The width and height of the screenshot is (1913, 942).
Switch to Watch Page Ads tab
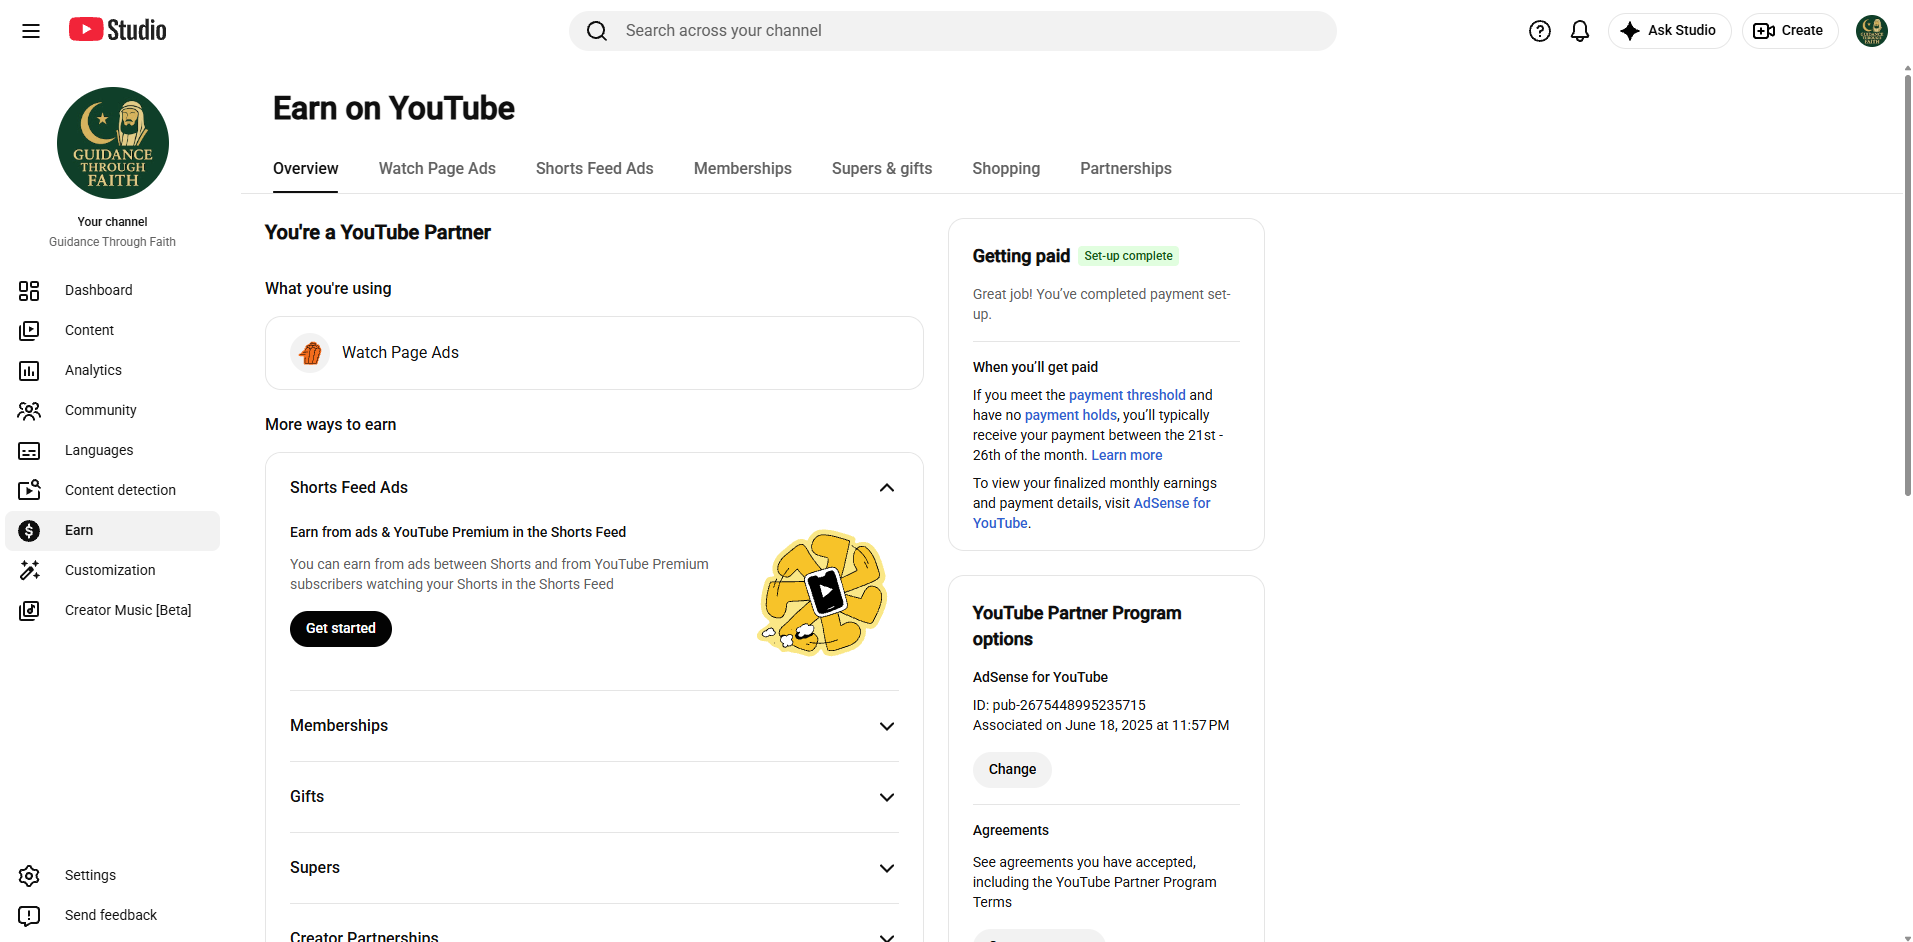click(437, 168)
